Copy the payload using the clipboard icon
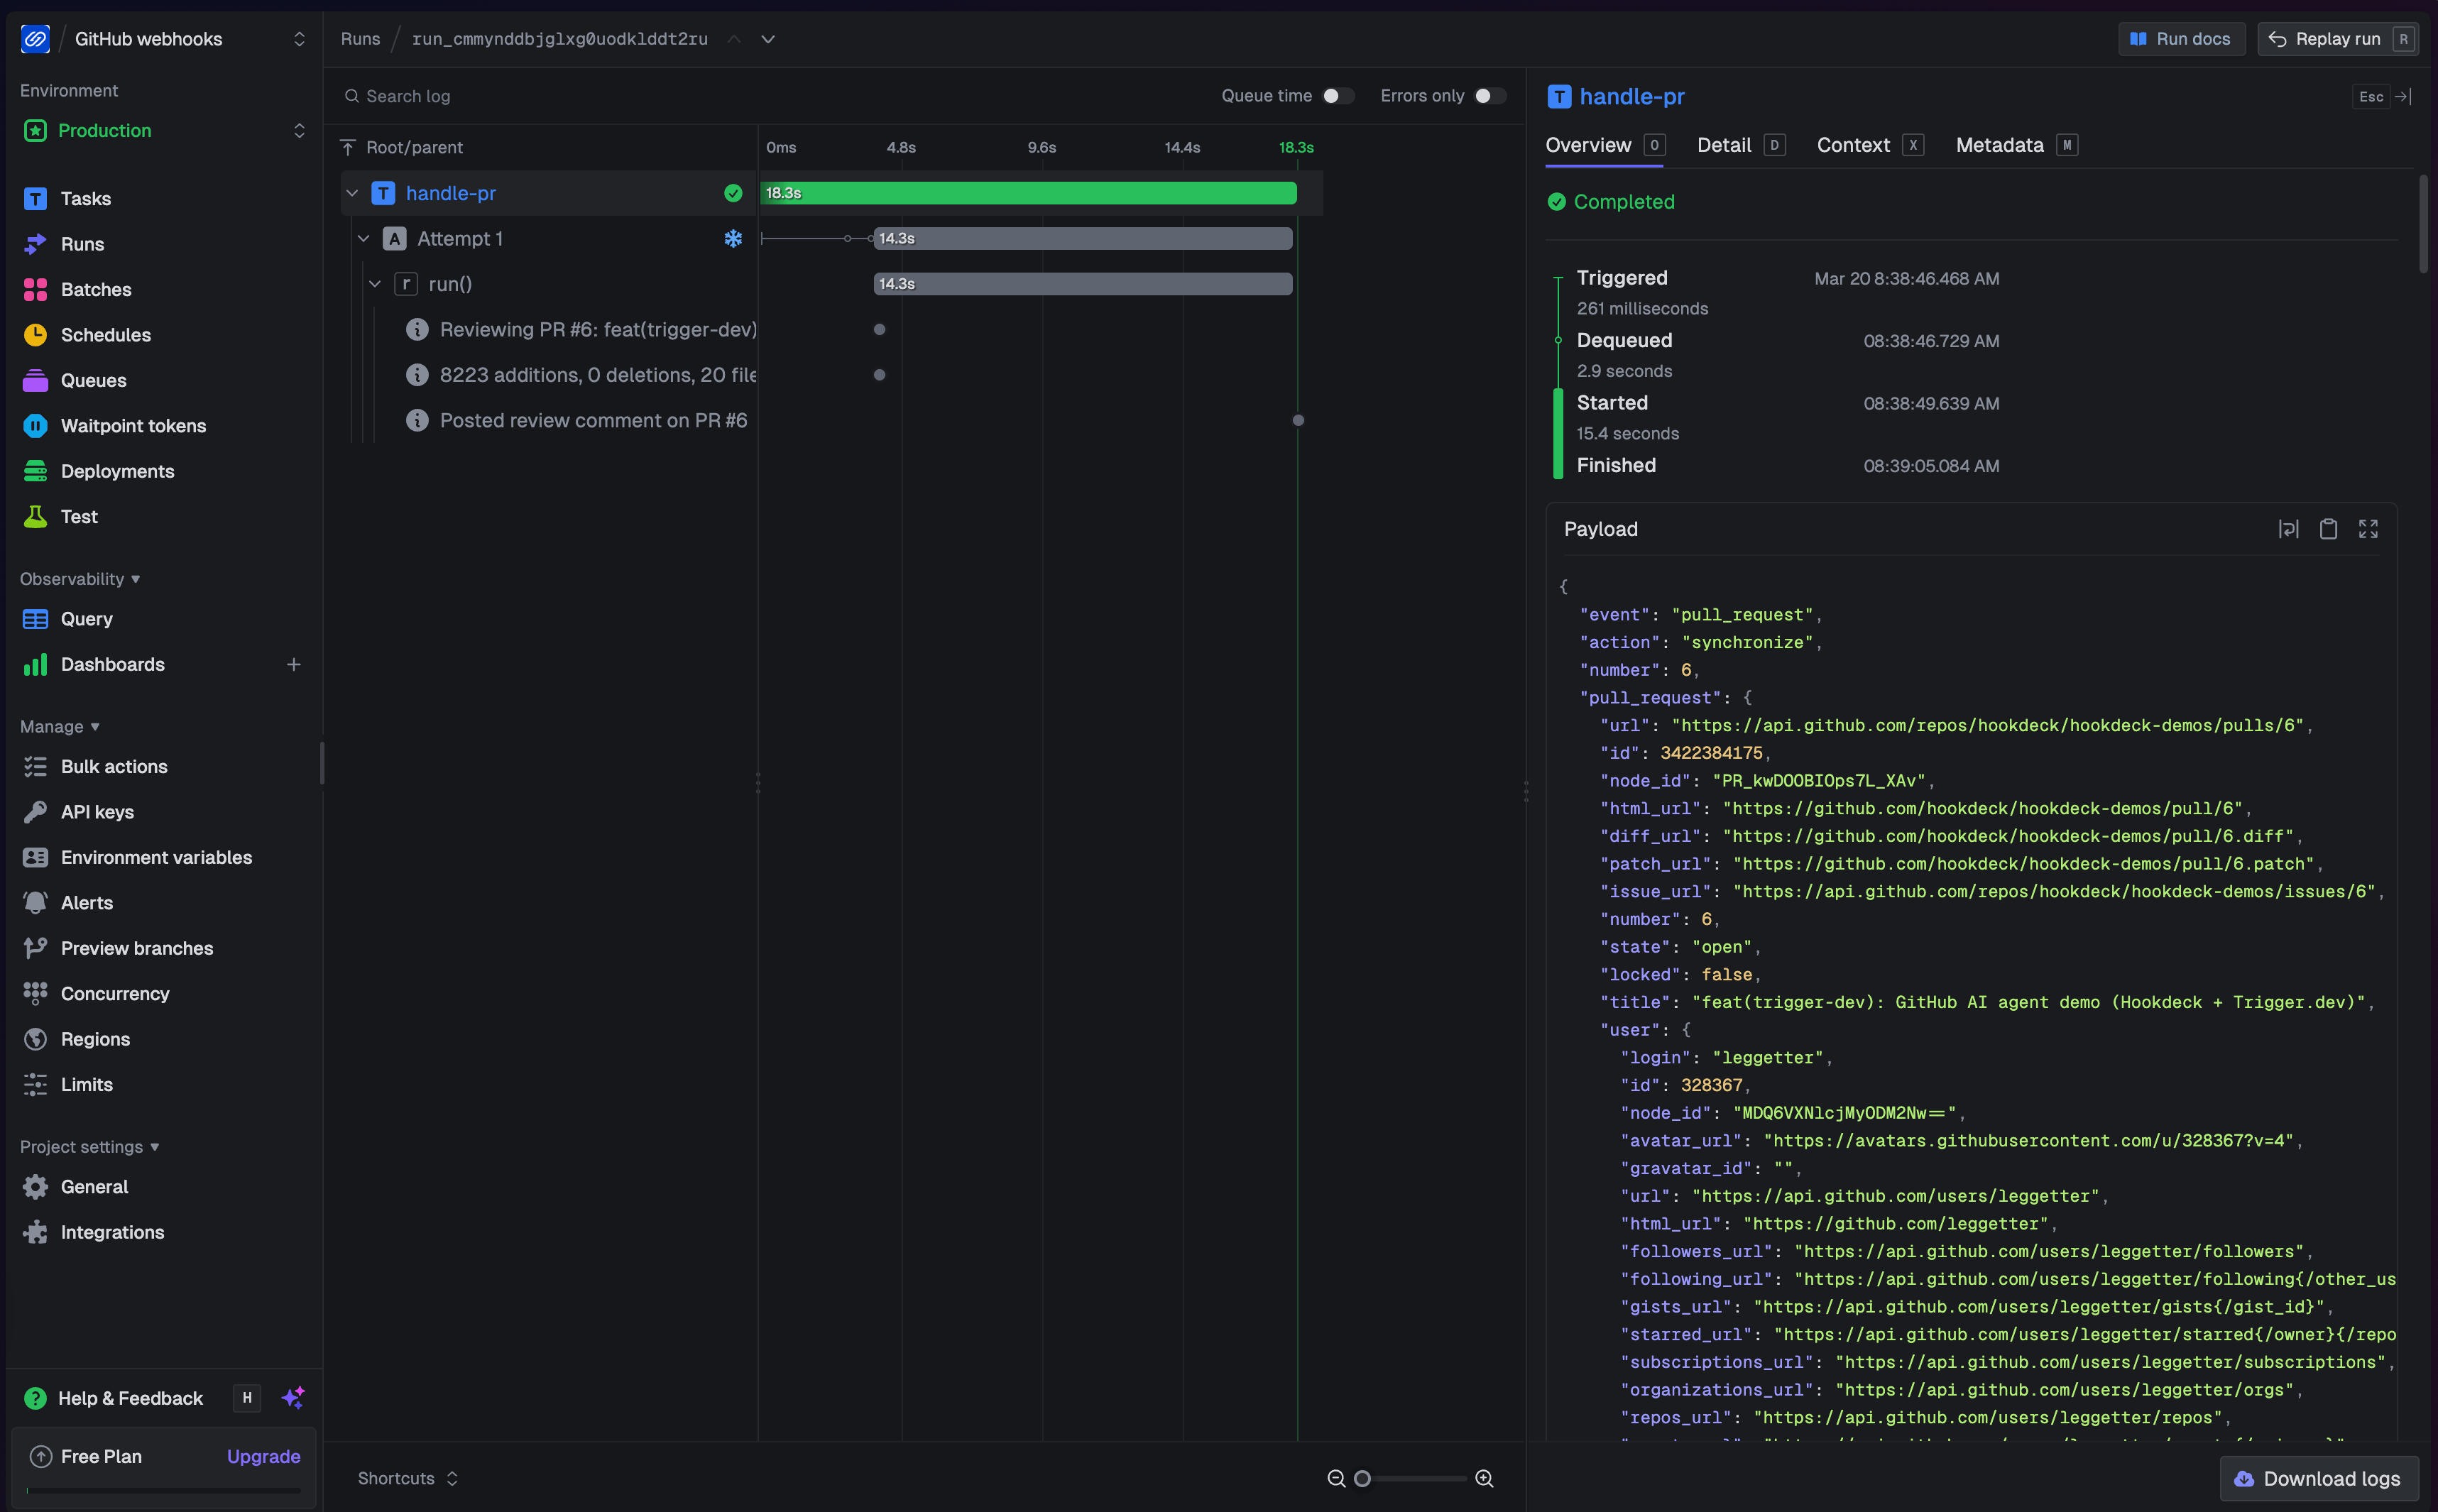 click(2328, 528)
